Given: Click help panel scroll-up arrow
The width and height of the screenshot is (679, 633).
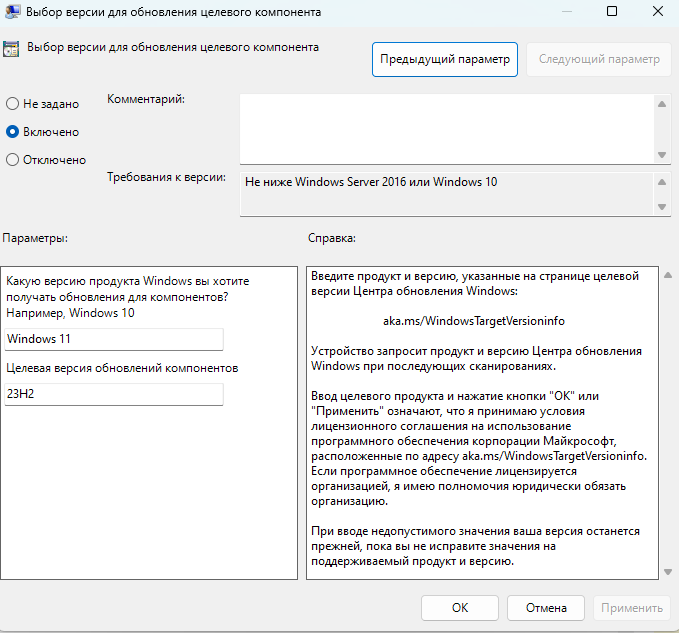Looking at the screenshot, I should [x=668, y=275].
